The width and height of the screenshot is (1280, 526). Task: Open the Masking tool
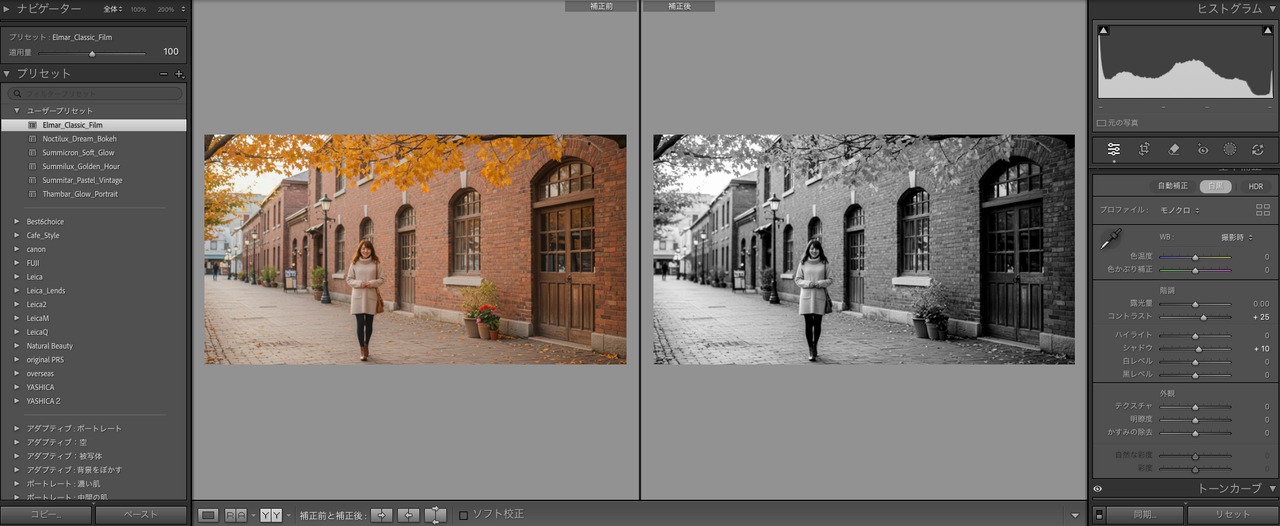pyautogui.click(x=1229, y=149)
